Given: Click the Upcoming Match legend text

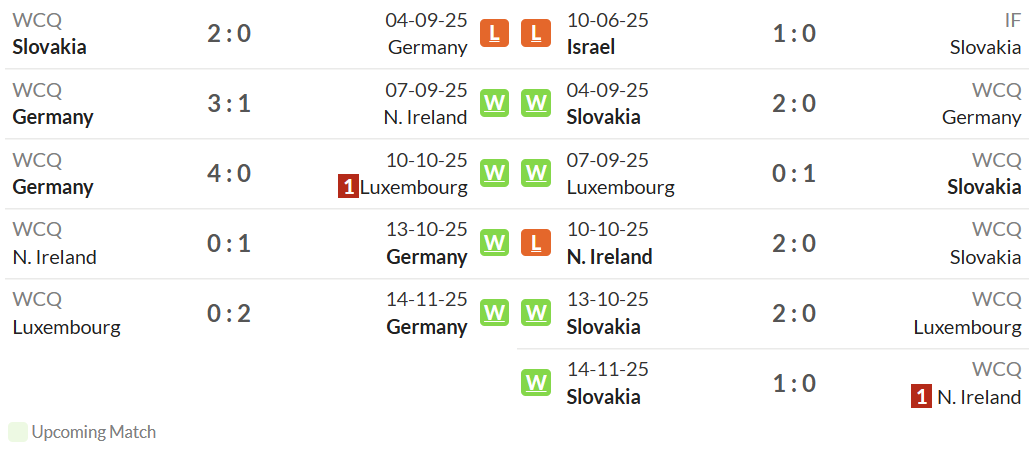Looking at the screenshot, I should point(93,432).
